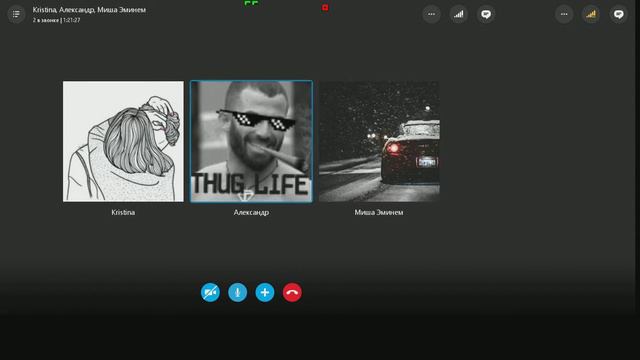Select Александр's Thug Life avatar
640x360 pixels.
click(x=251, y=141)
